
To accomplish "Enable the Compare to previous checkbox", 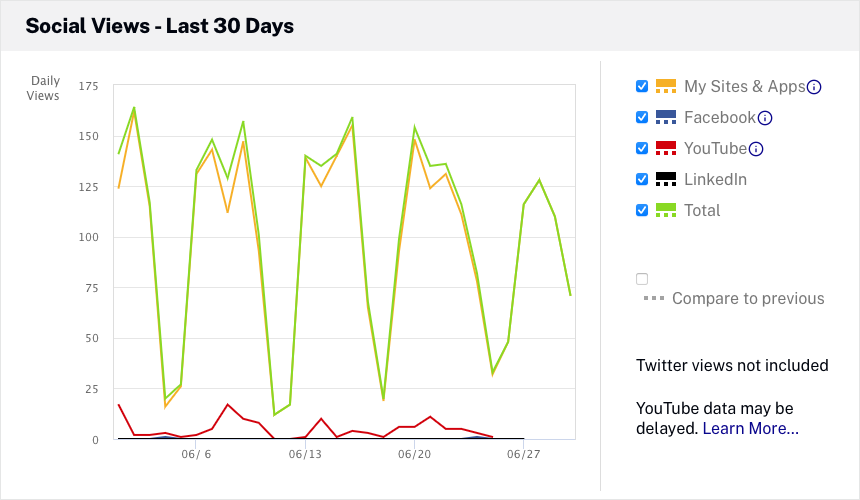I will (x=642, y=279).
